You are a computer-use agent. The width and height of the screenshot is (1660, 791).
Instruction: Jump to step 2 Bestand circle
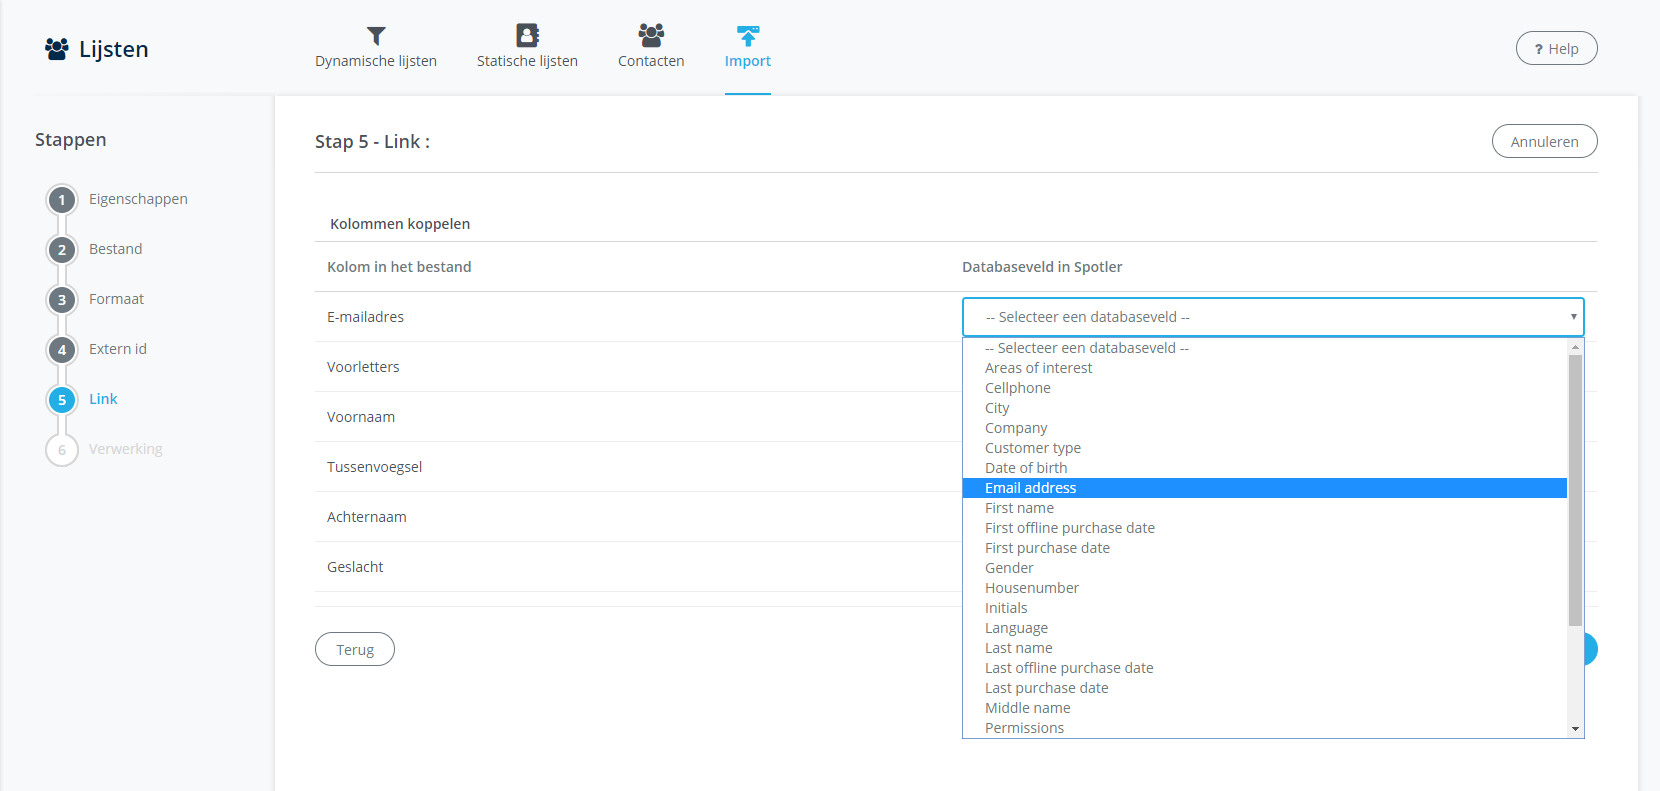pos(62,250)
